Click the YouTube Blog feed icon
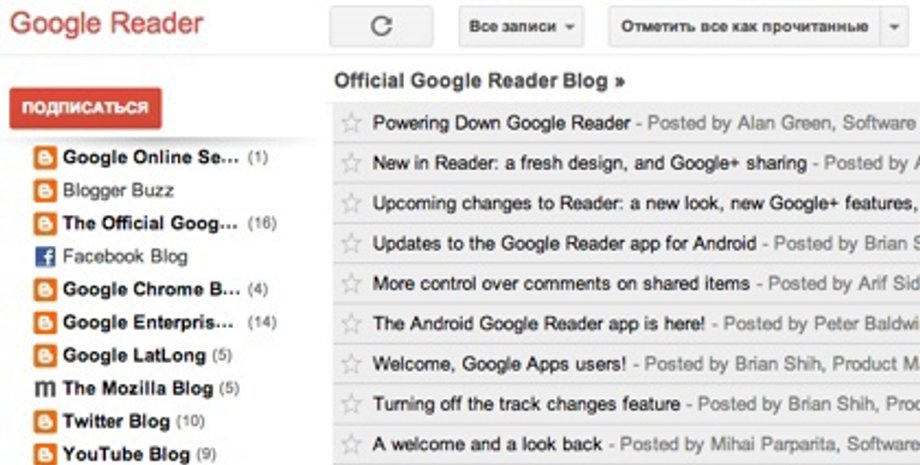This screenshot has width=920, height=465. (x=45, y=454)
